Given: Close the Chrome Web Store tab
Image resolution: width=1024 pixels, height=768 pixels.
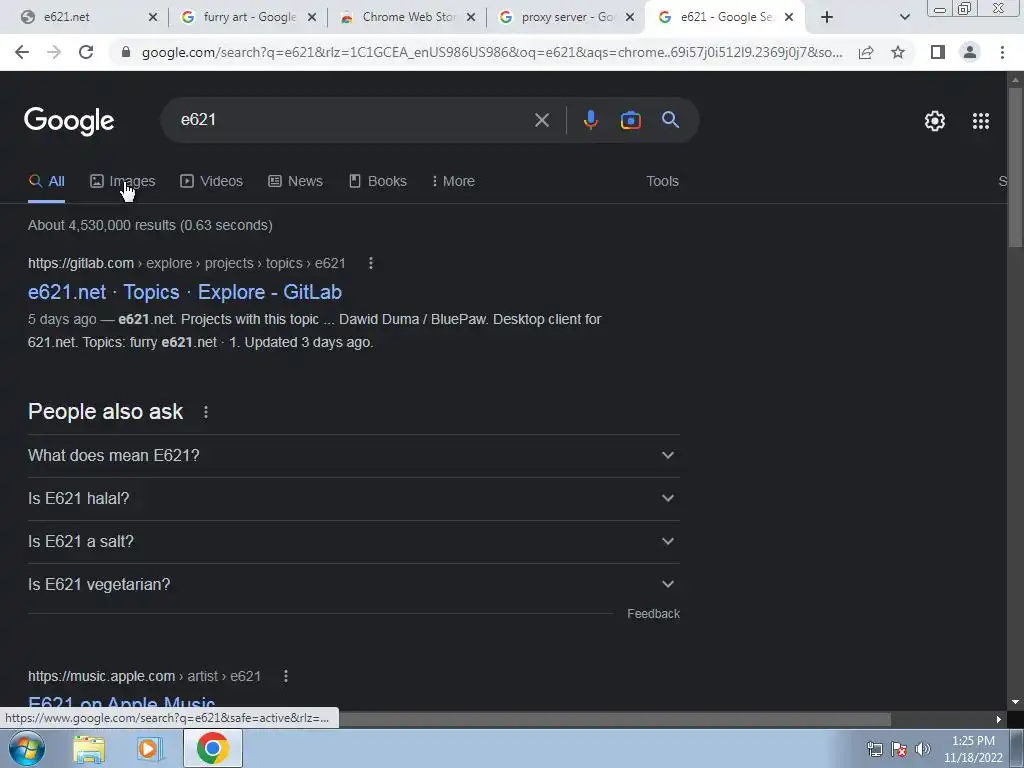Looking at the screenshot, I should pos(471,18).
